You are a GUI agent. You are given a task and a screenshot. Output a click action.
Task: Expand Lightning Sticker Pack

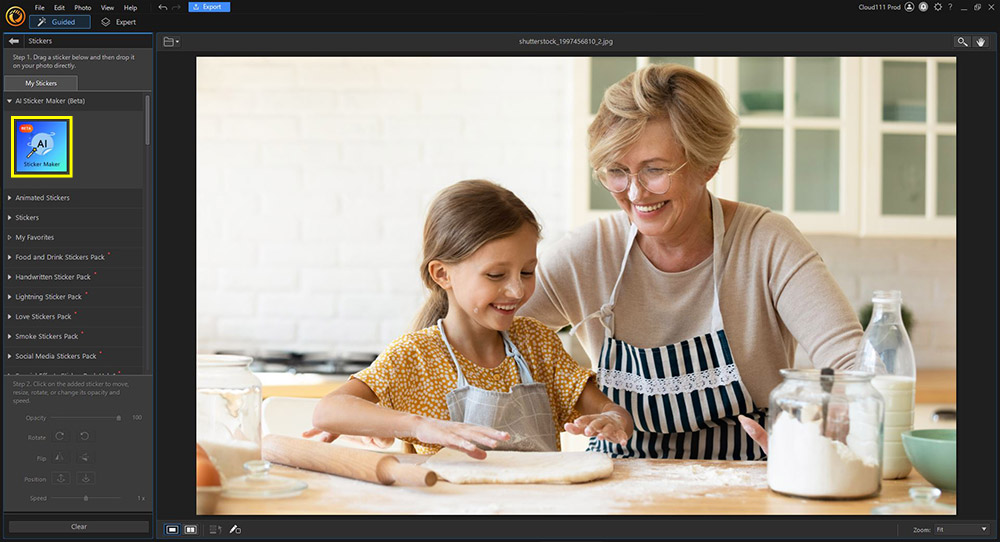click(74, 297)
